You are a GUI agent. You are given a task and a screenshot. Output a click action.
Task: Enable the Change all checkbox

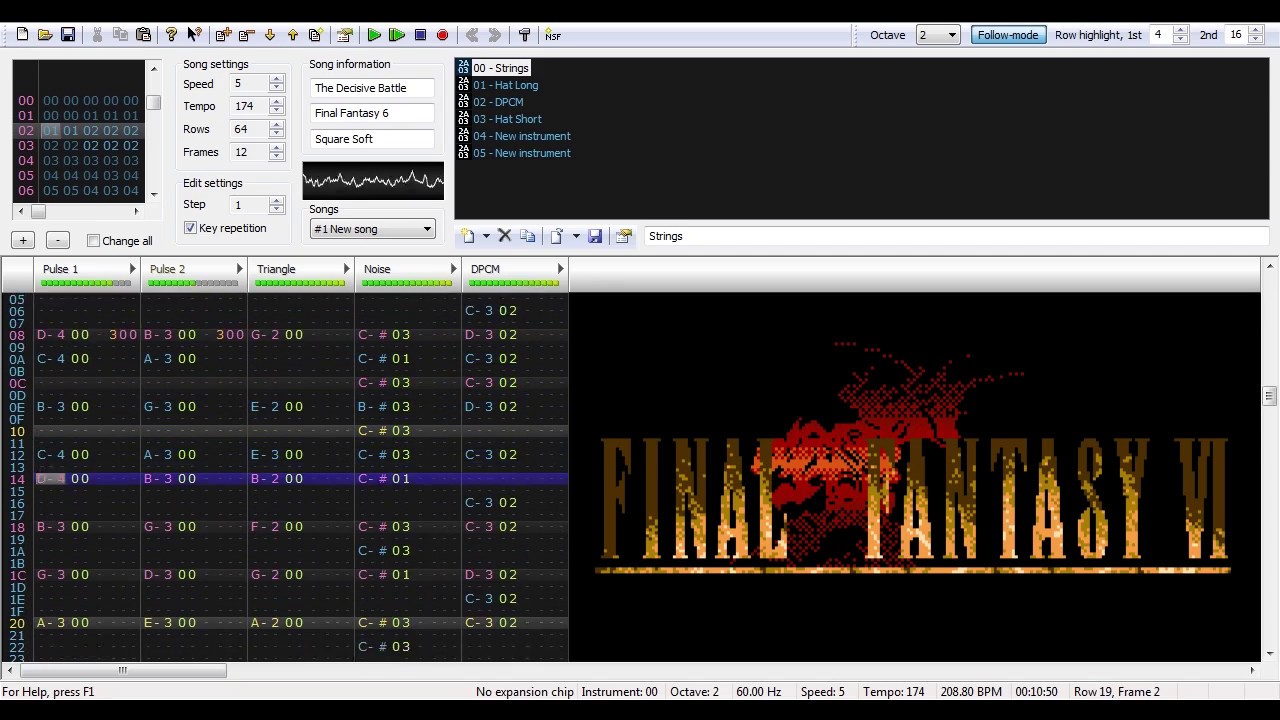pos(94,241)
